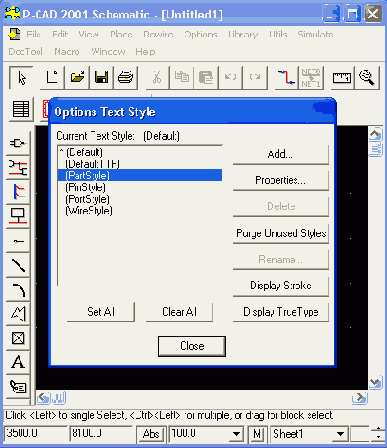Print with the printer icon

[x=126, y=78]
